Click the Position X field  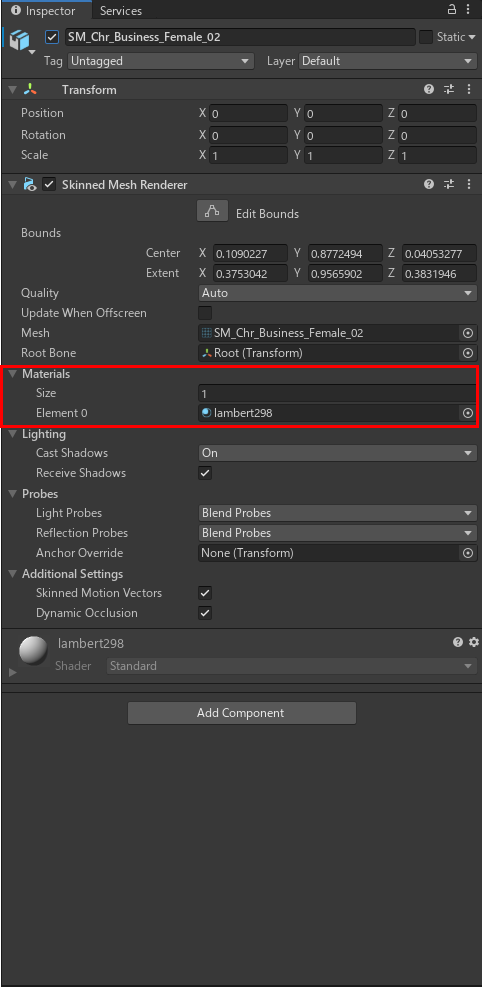[x=248, y=114]
